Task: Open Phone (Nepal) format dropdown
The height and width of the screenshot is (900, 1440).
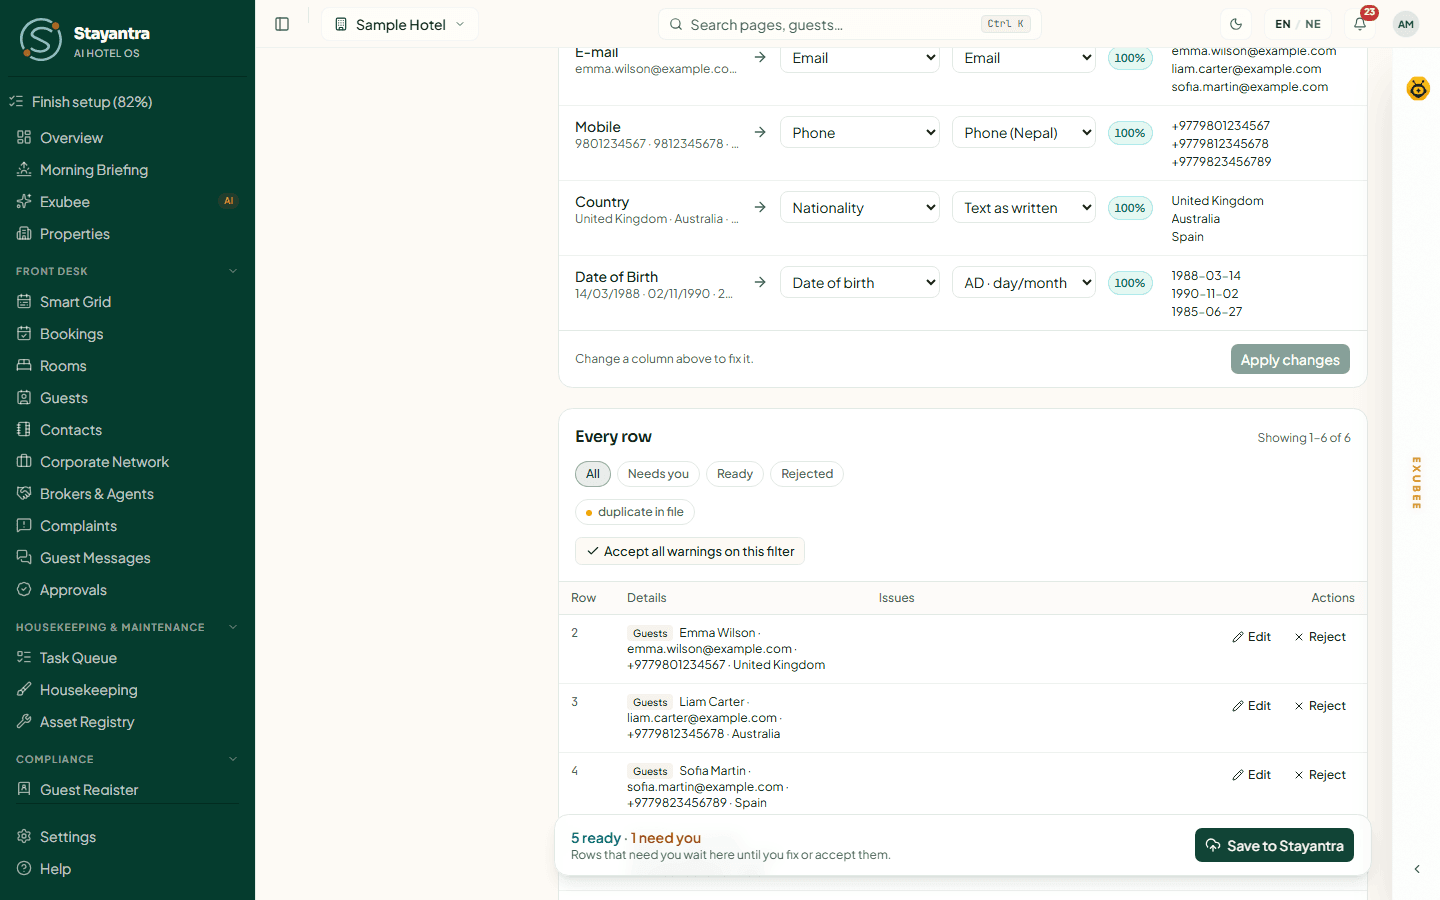Action: (x=1024, y=133)
